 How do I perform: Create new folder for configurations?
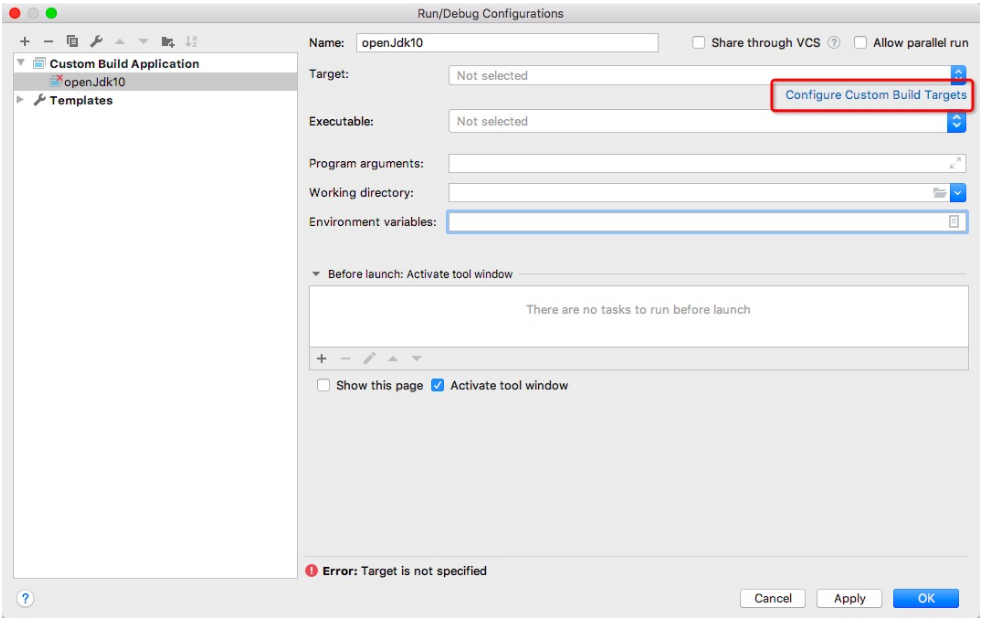[168, 41]
